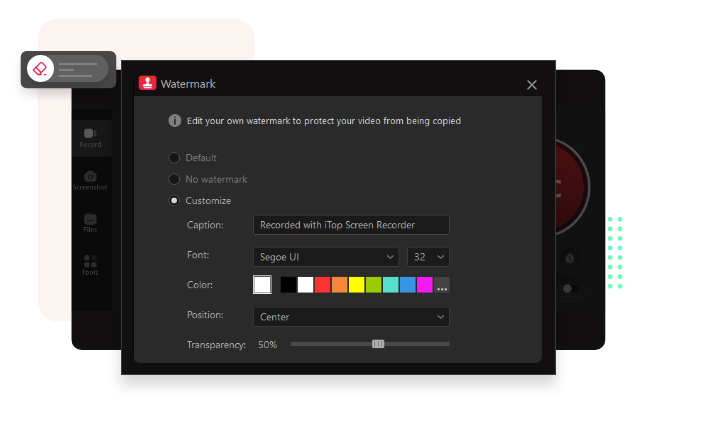Click the red REC button in background window
Viewport: 722px width, 427px height.
pos(571,187)
